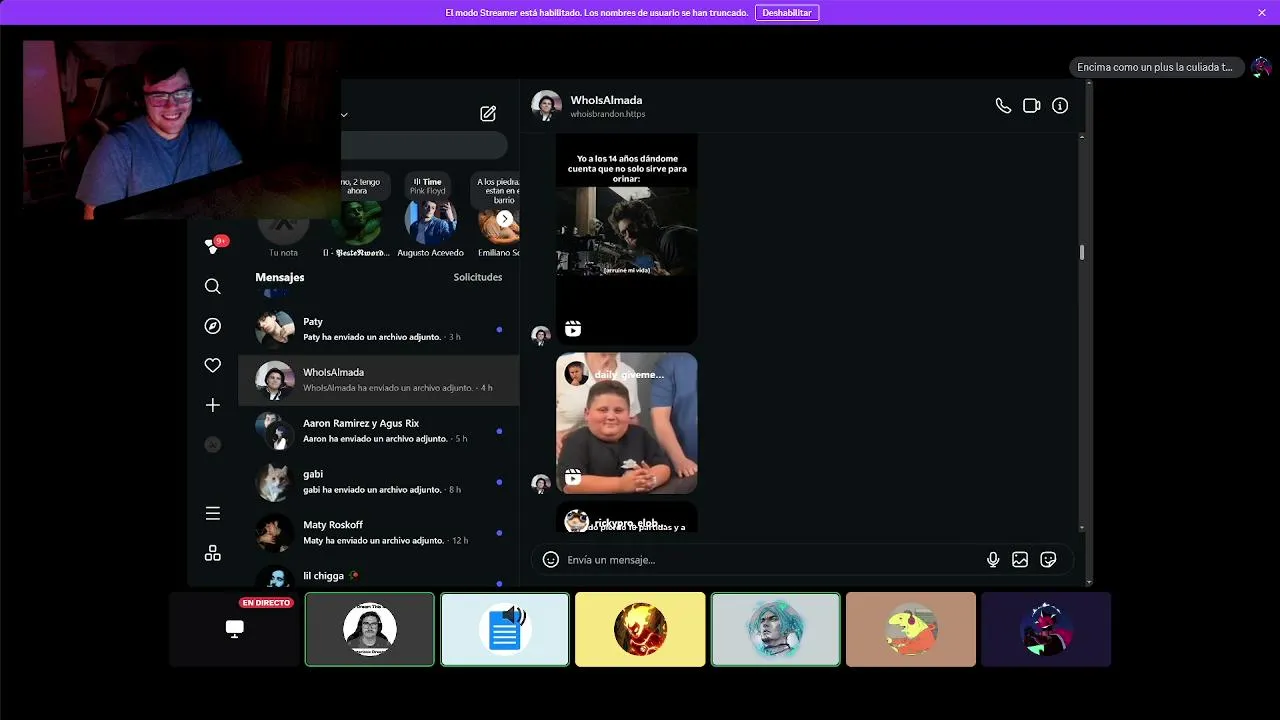Viewport: 1280px width, 720px height.
Task: Open Explore compass icon
Action: (x=213, y=326)
